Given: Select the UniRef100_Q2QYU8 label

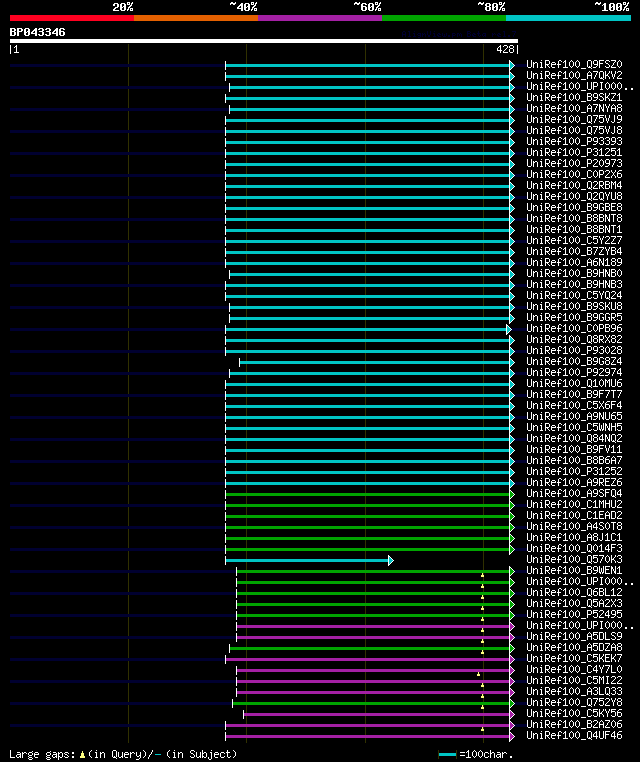Looking at the screenshot, I should pos(574,197).
